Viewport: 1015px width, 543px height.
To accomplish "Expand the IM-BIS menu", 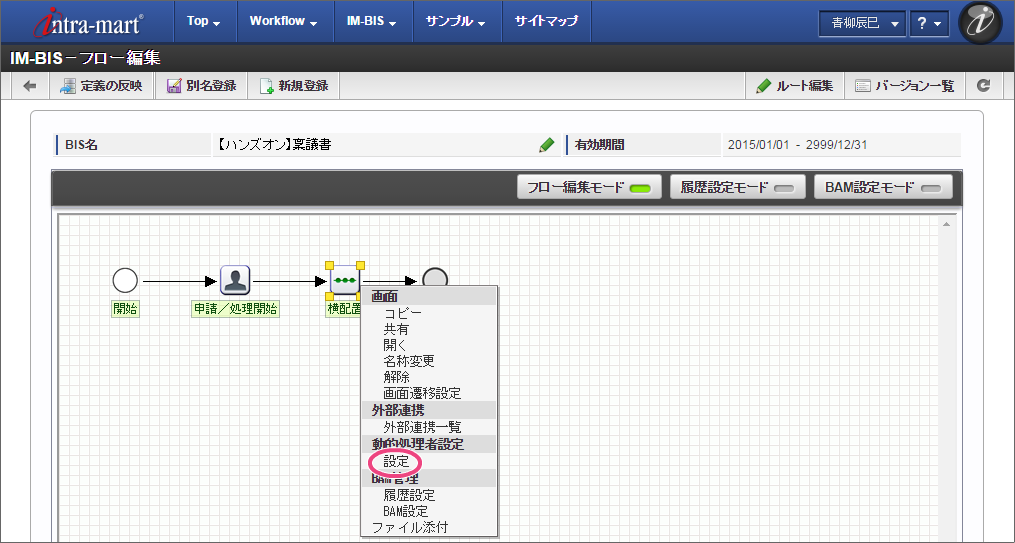I will click(x=372, y=21).
